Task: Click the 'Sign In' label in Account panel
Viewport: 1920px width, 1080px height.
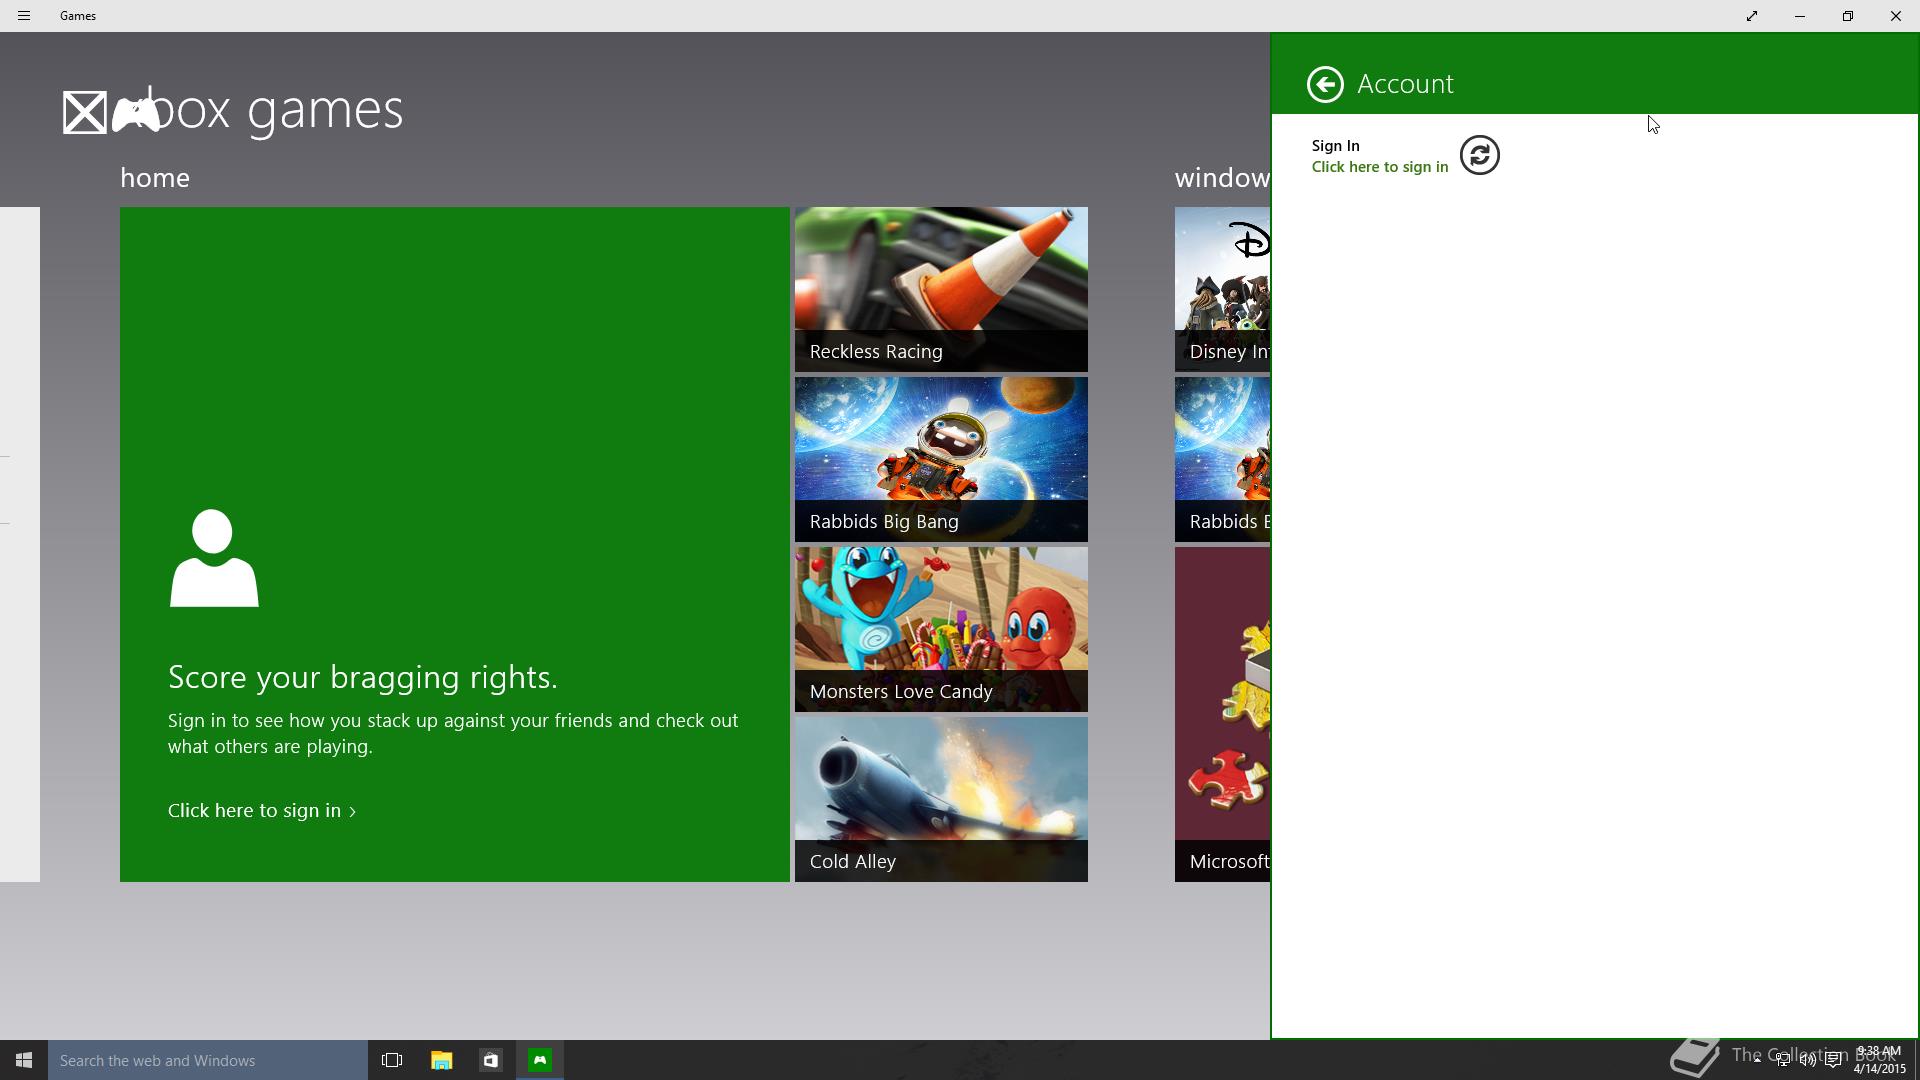Action: (x=1336, y=146)
